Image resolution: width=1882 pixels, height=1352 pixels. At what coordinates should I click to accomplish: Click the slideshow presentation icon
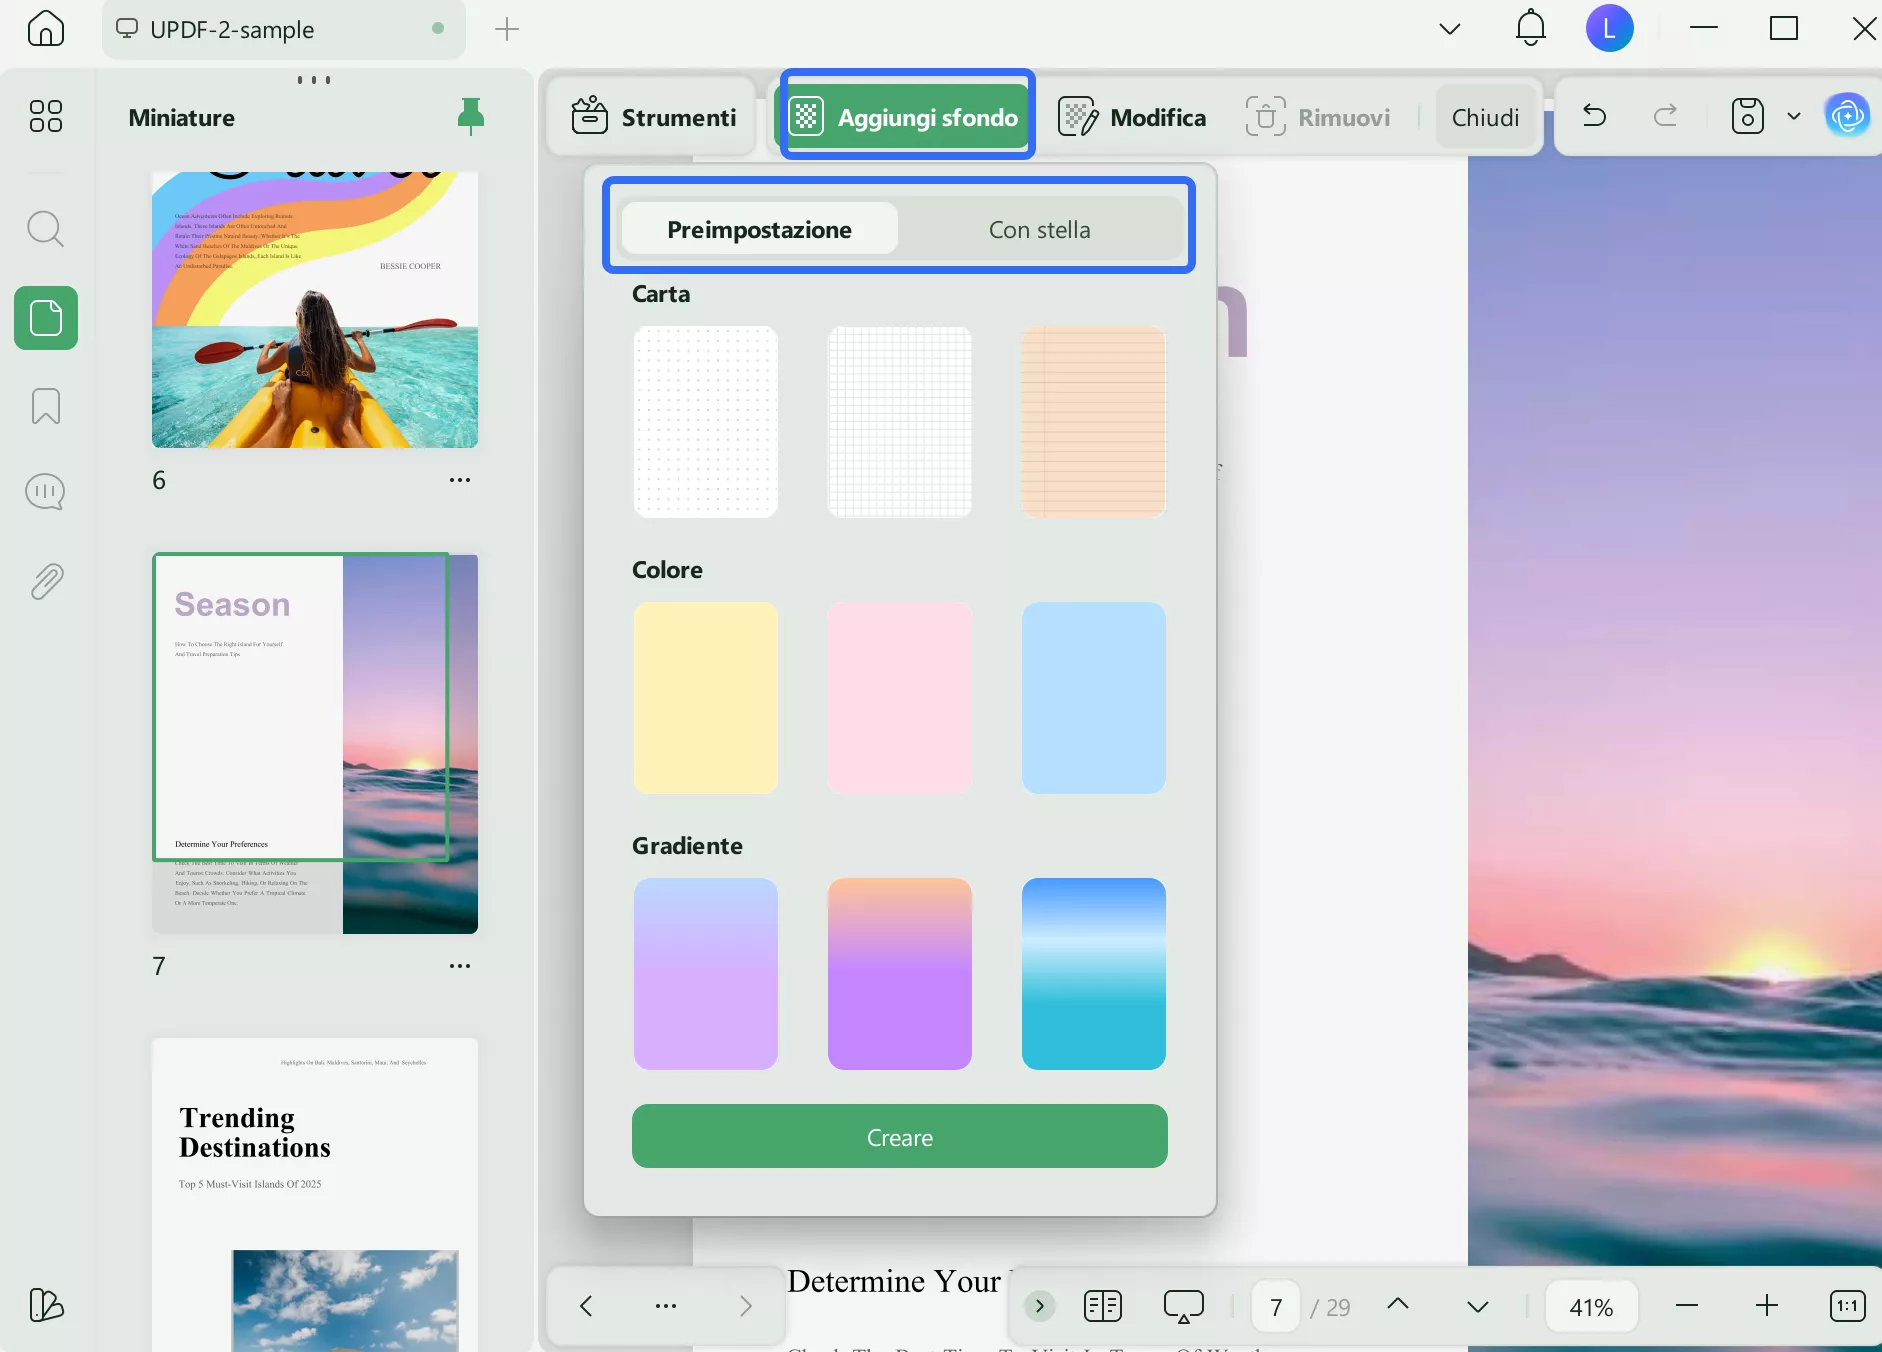tap(1183, 1306)
